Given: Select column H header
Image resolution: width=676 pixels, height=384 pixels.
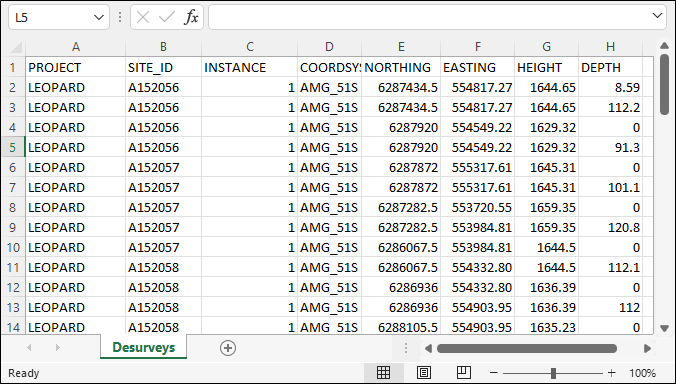Looking at the screenshot, I should tap(610, 47).
